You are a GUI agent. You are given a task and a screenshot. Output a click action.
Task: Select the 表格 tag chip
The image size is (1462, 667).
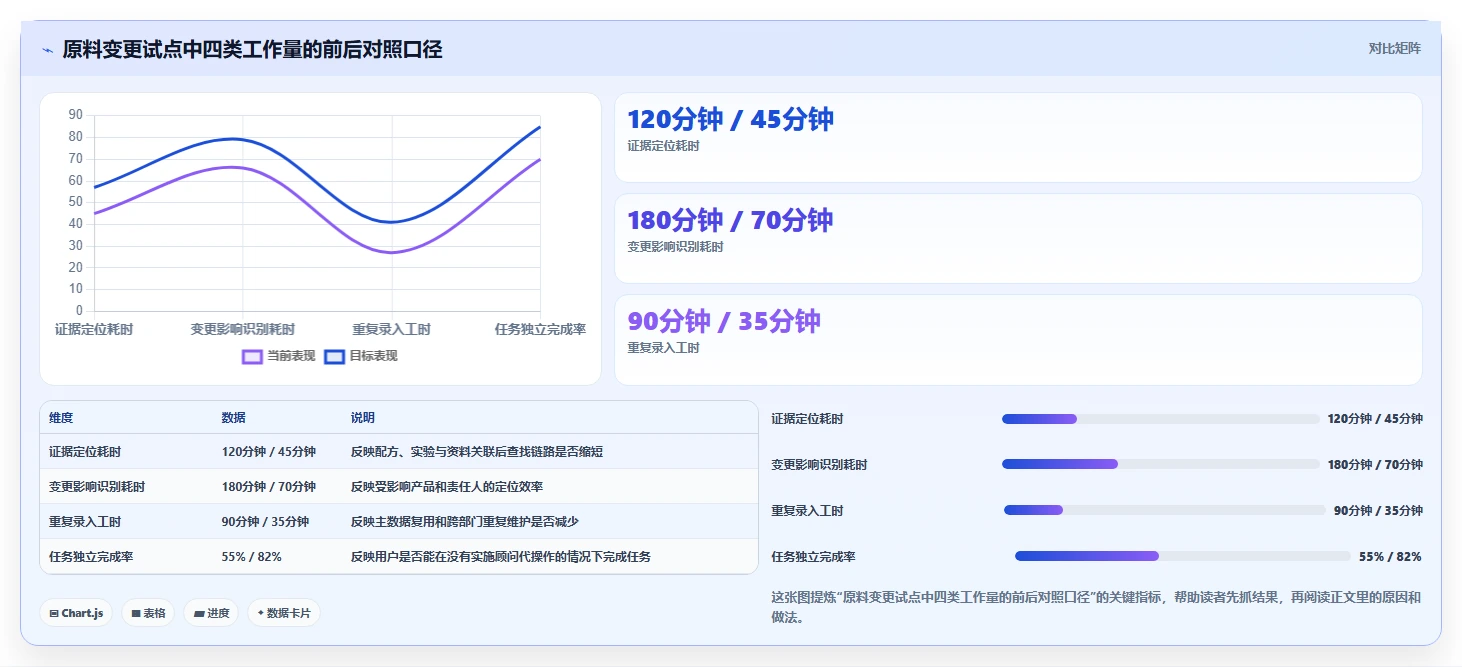point(148,613)
